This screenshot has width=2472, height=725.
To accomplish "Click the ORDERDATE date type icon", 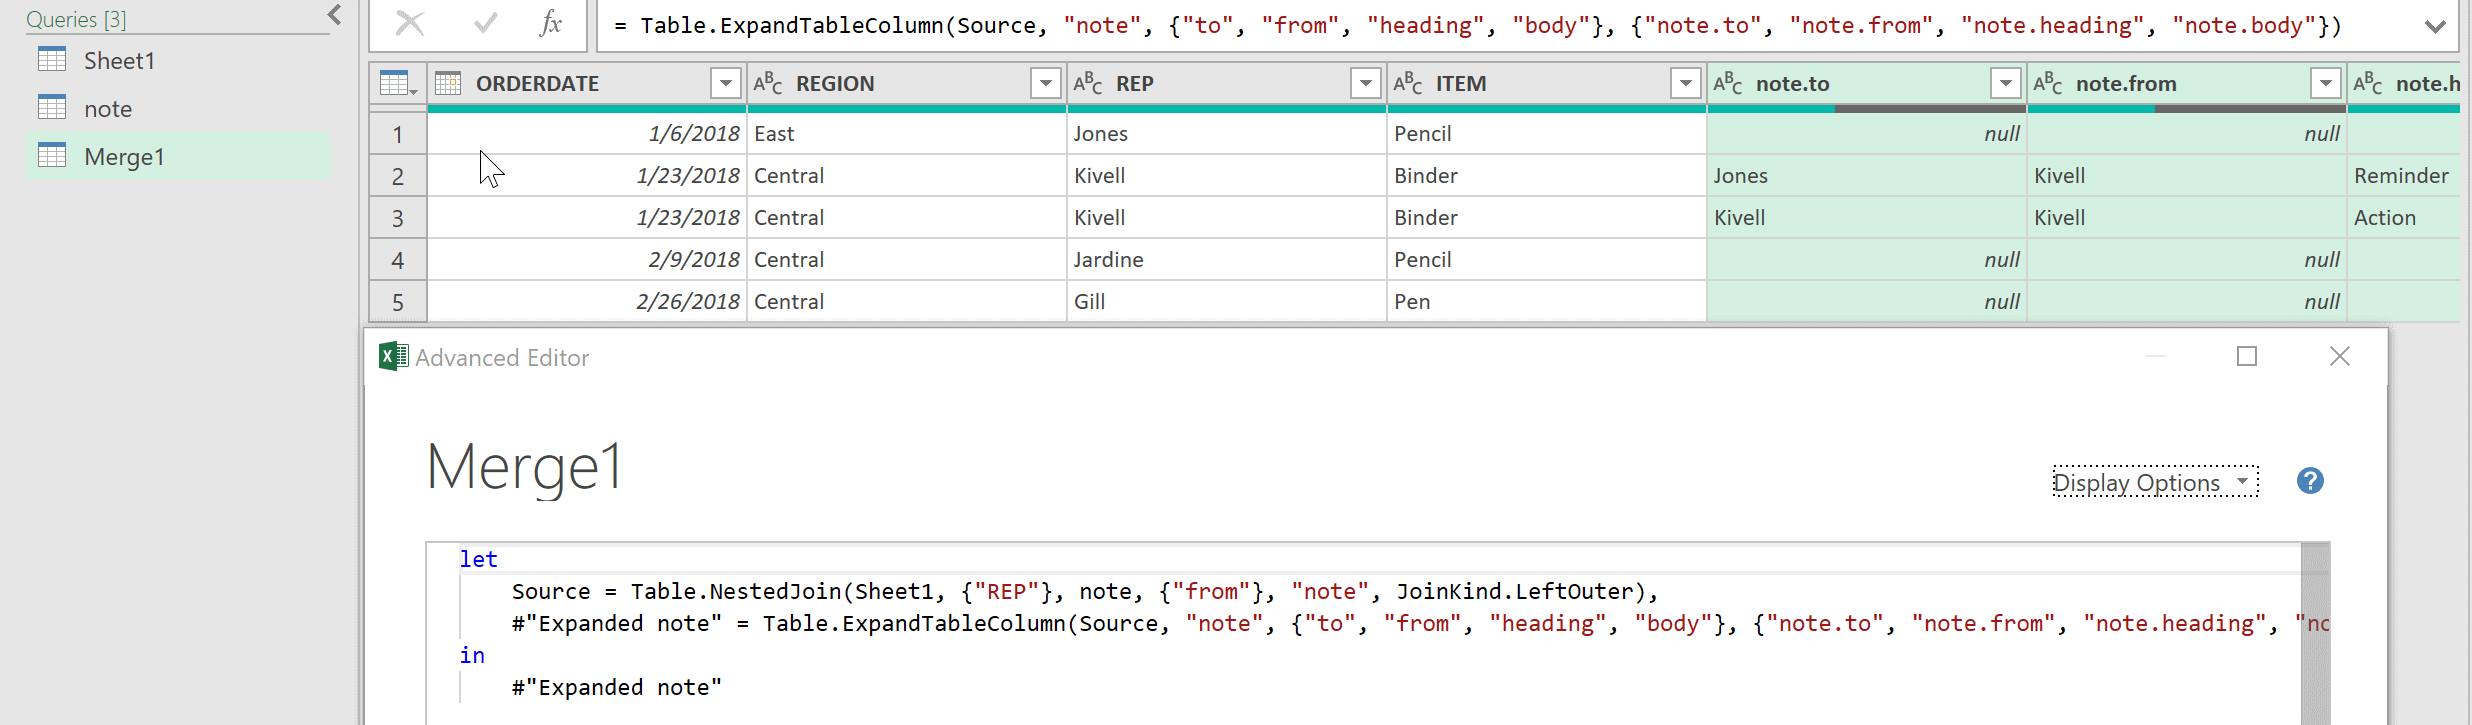I will point(448,84).
